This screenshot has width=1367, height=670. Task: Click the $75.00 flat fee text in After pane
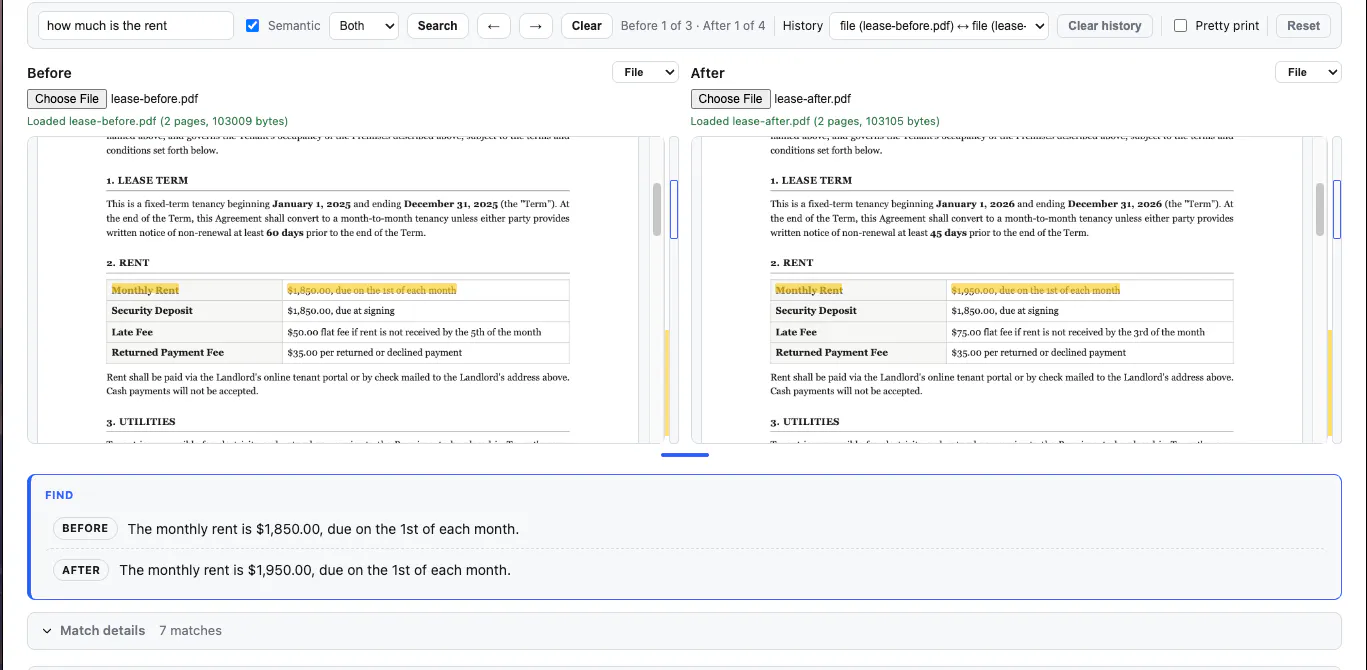(1078, 332)
